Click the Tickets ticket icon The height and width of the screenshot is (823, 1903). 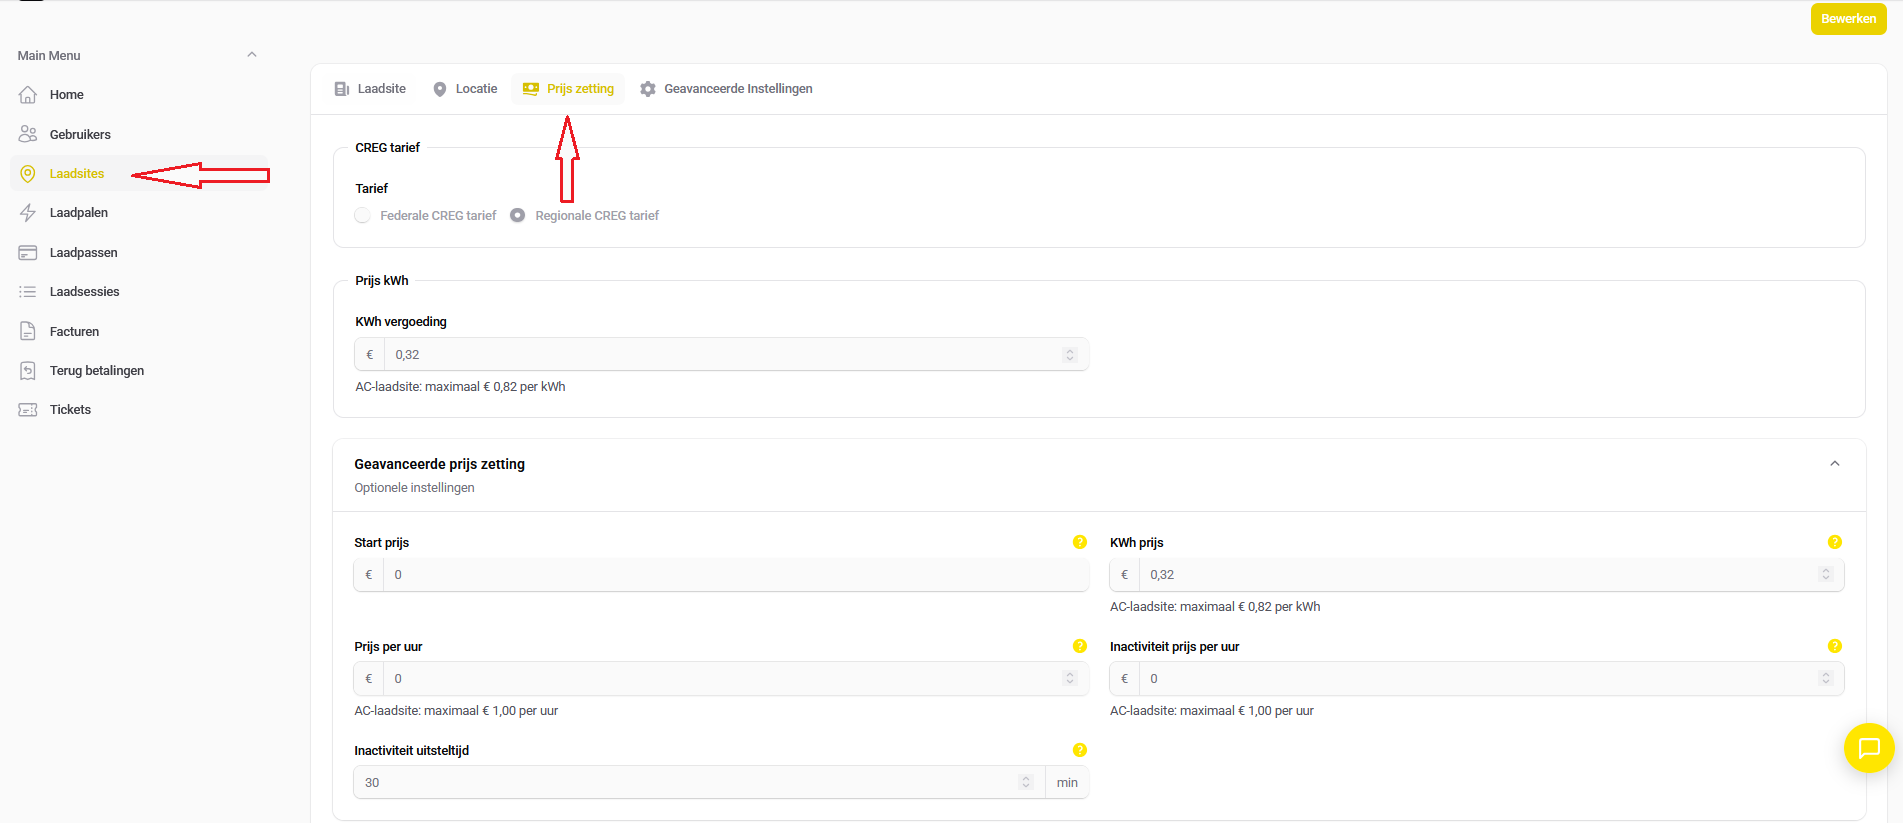[28, 410]
